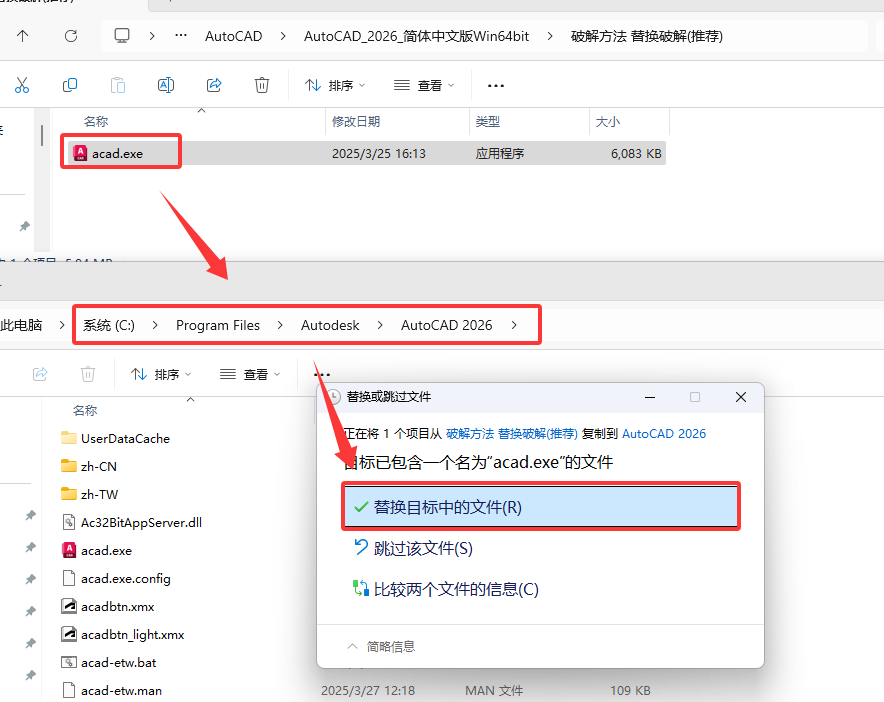Rename the selected file via Rename icon
Screen dimensions: 884x702
166,85
